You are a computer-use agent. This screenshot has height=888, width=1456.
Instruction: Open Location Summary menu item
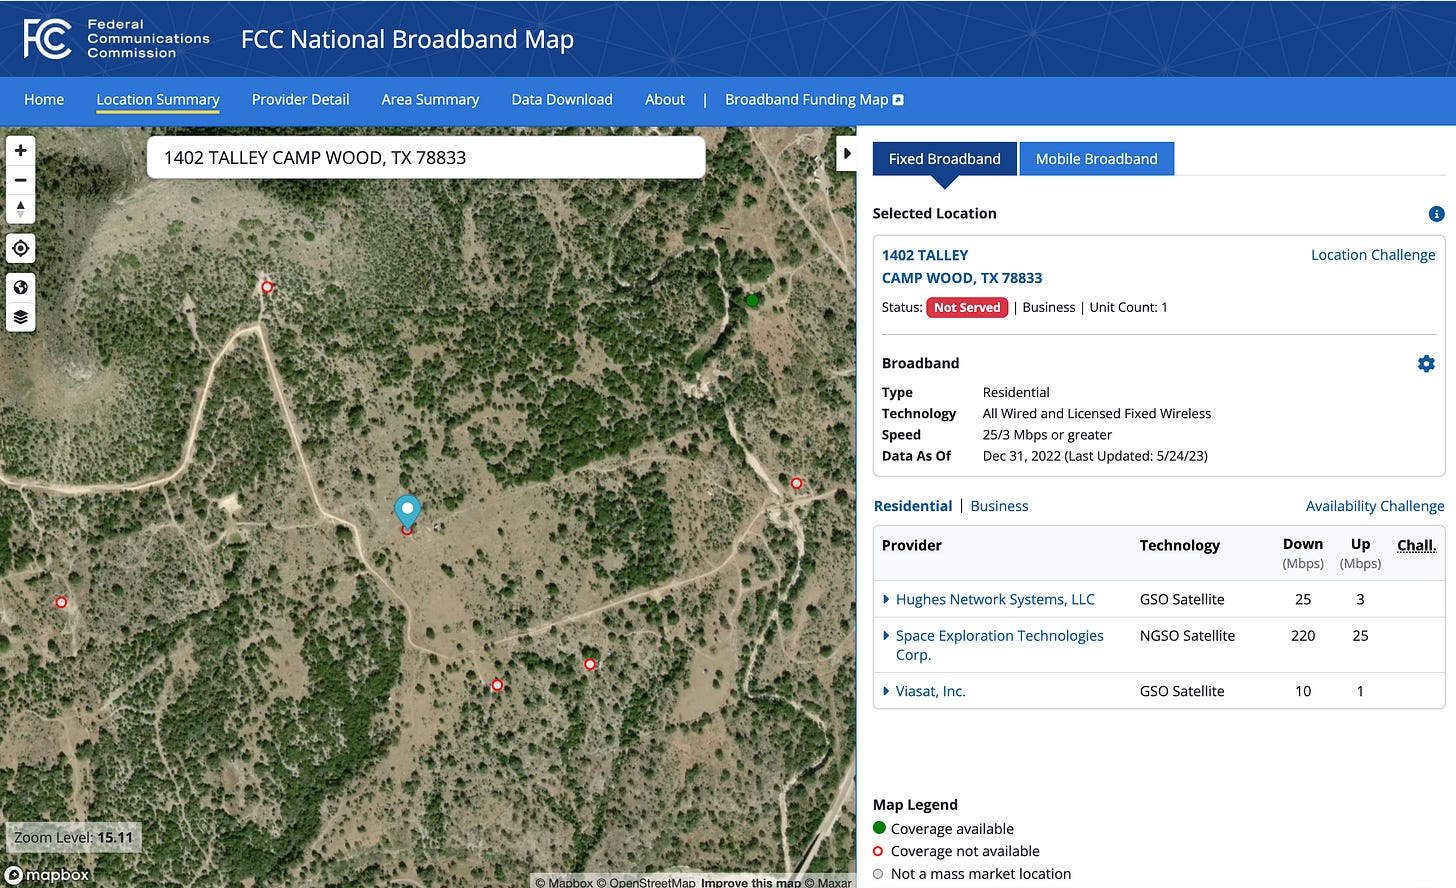(158, 100)
